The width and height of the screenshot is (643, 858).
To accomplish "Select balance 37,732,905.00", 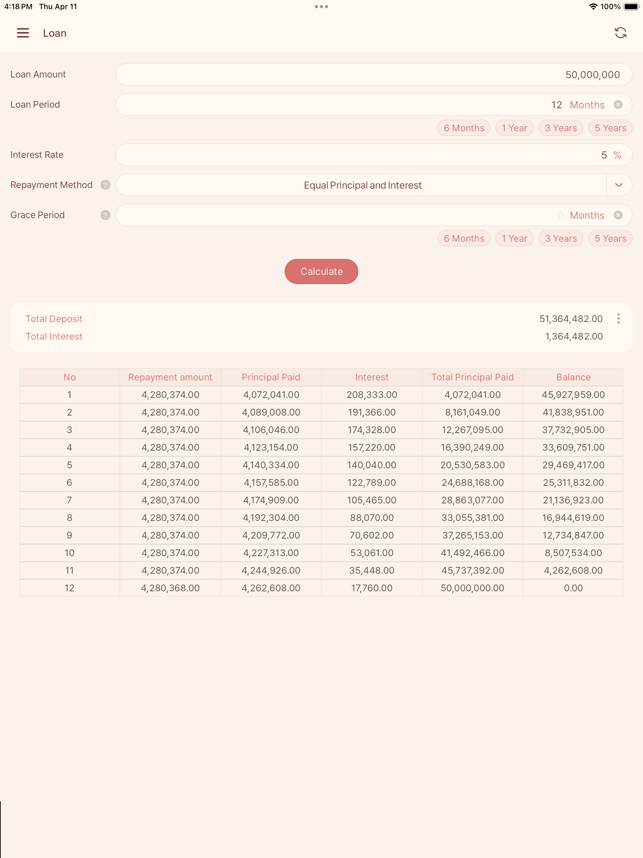I will pyautogui.click(x=573, y=430).
